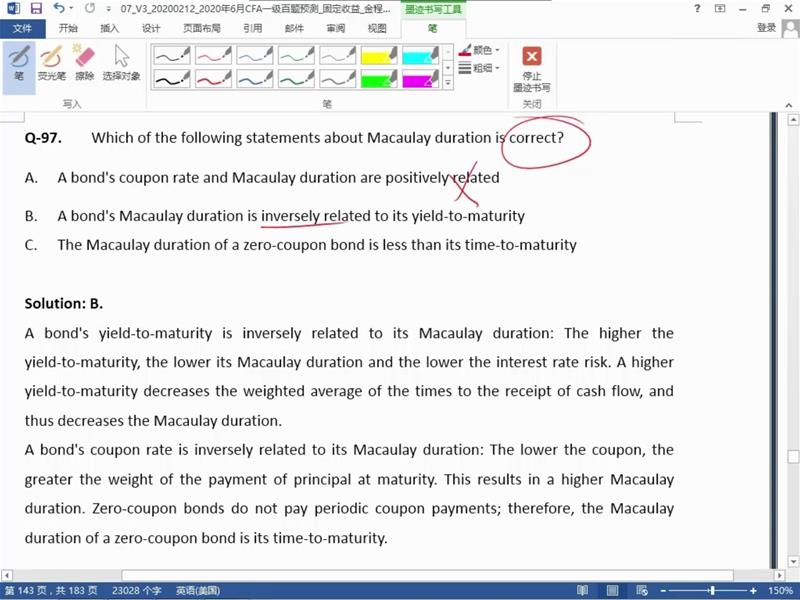The width and height of the screenshot is (800, 600).
Task: Open the Help question mark icon
Action: tap(697, 9)
